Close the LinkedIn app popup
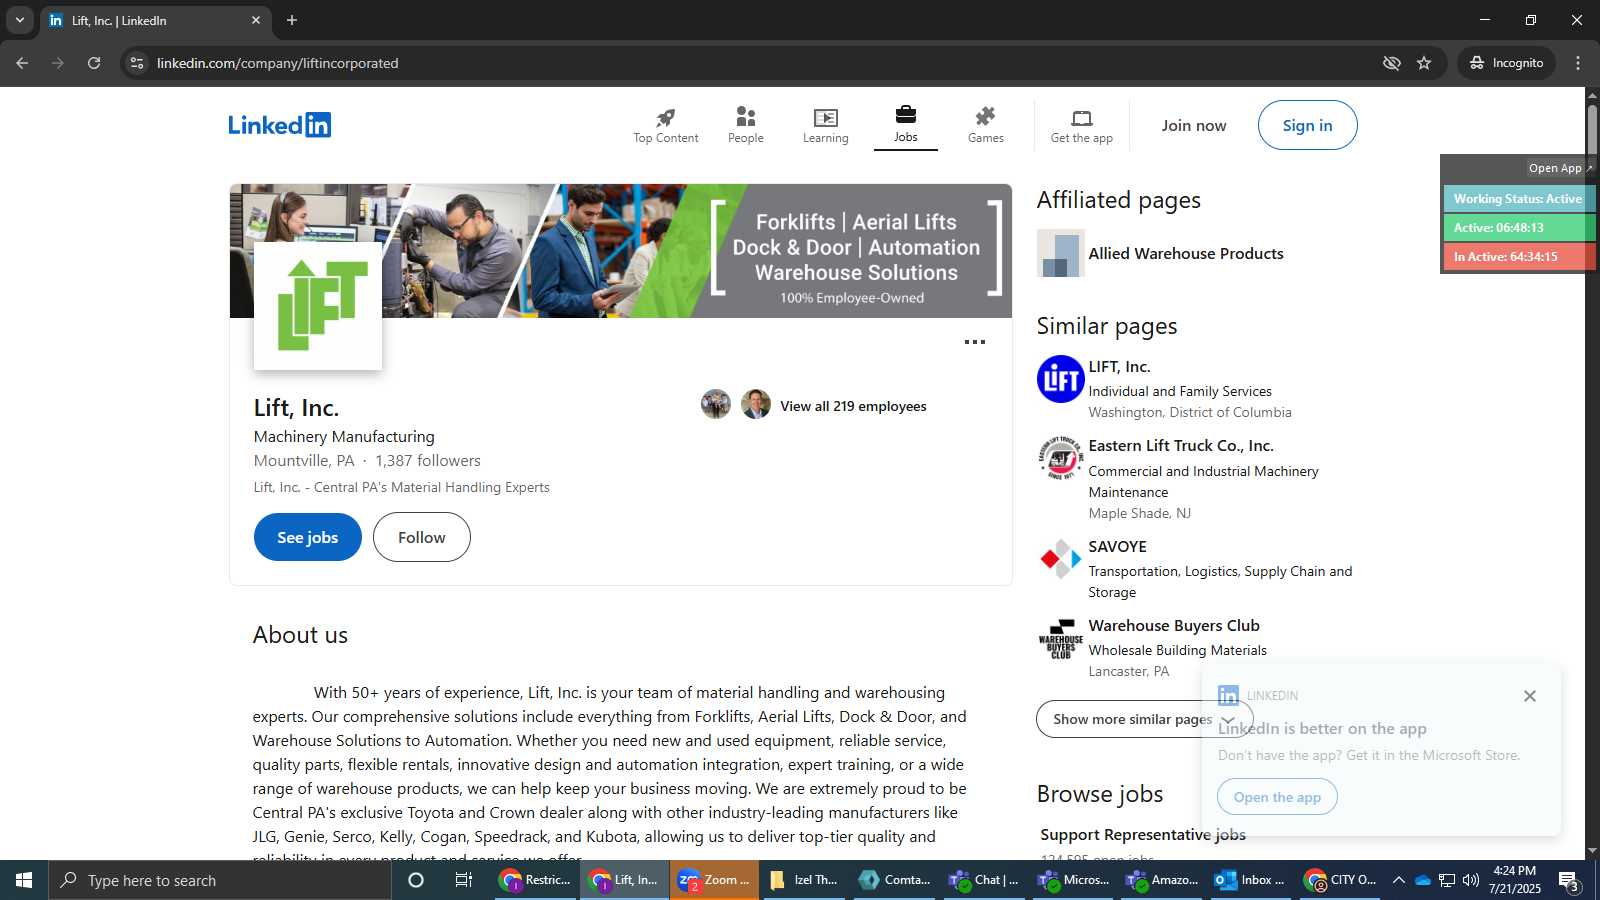1600x900 pixels. [x=1529, y=696]
